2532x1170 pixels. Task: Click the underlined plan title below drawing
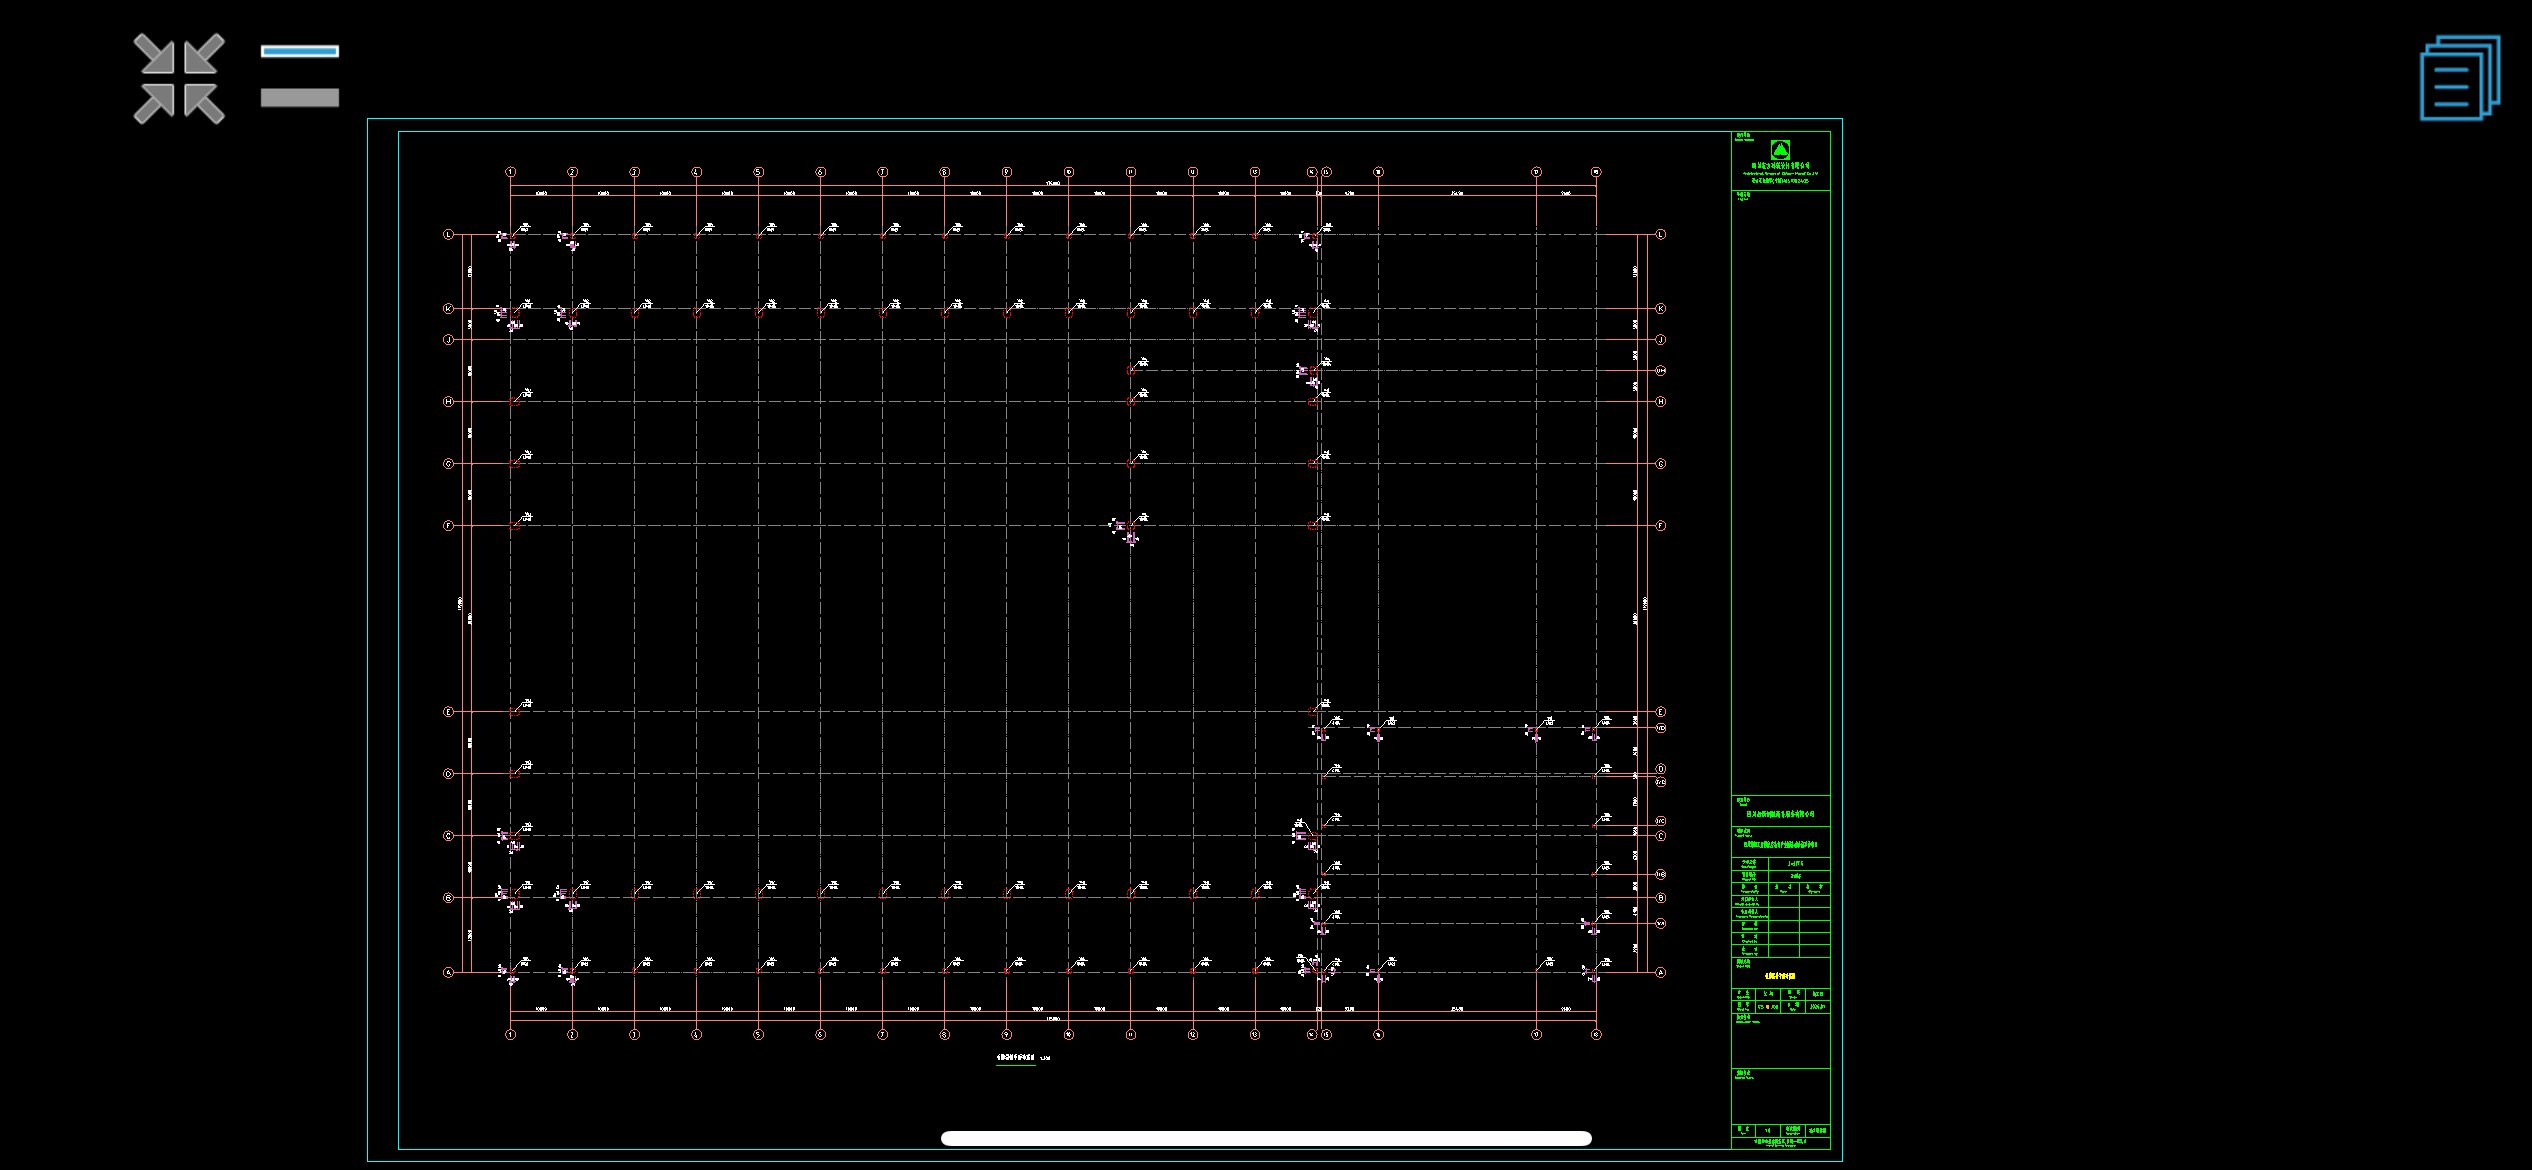point(1016,1058)
